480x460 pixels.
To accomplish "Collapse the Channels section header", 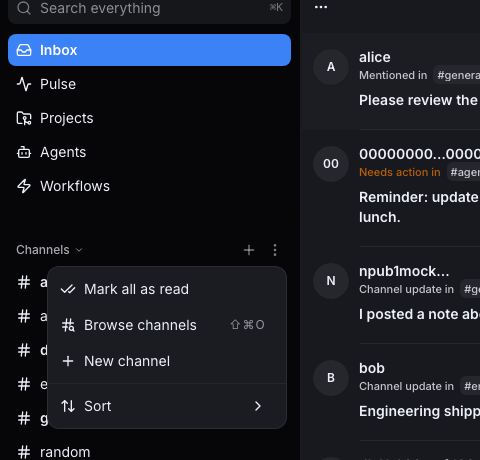I will [x=49, y=250].
